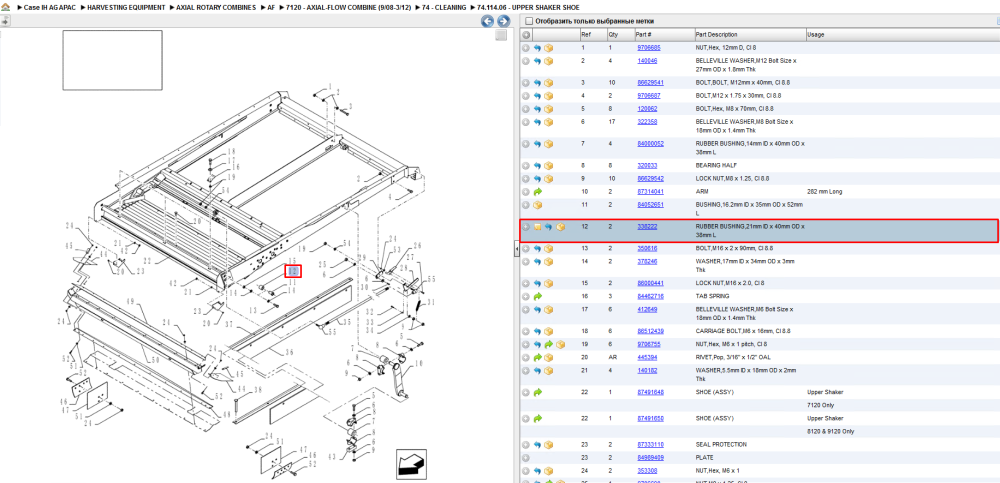This screenshot has width=1000, height=483.
Task: Click the box icon for part 9706685
Action: point(548,48)
